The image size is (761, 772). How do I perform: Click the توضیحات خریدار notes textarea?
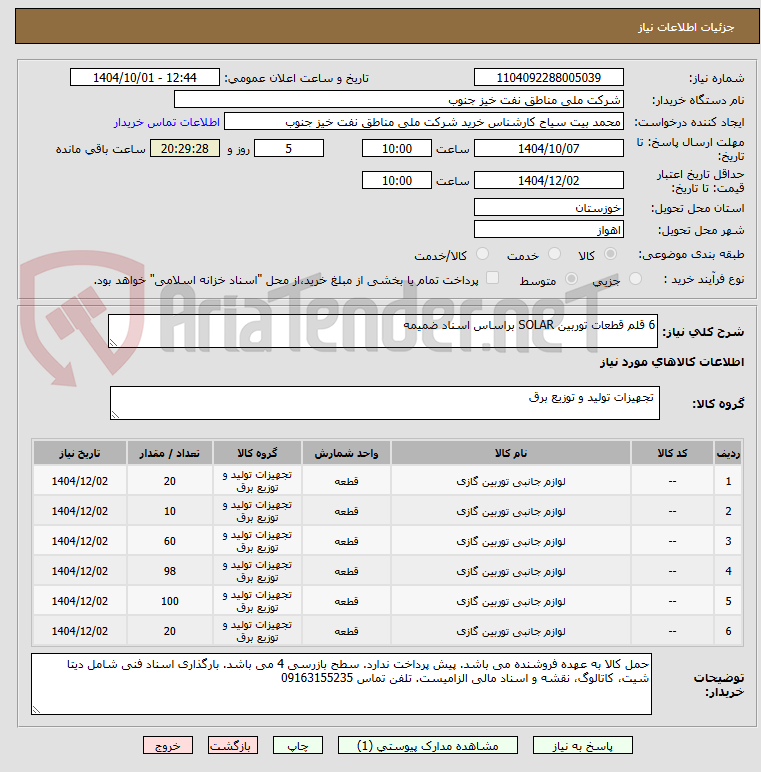[341, 684]
